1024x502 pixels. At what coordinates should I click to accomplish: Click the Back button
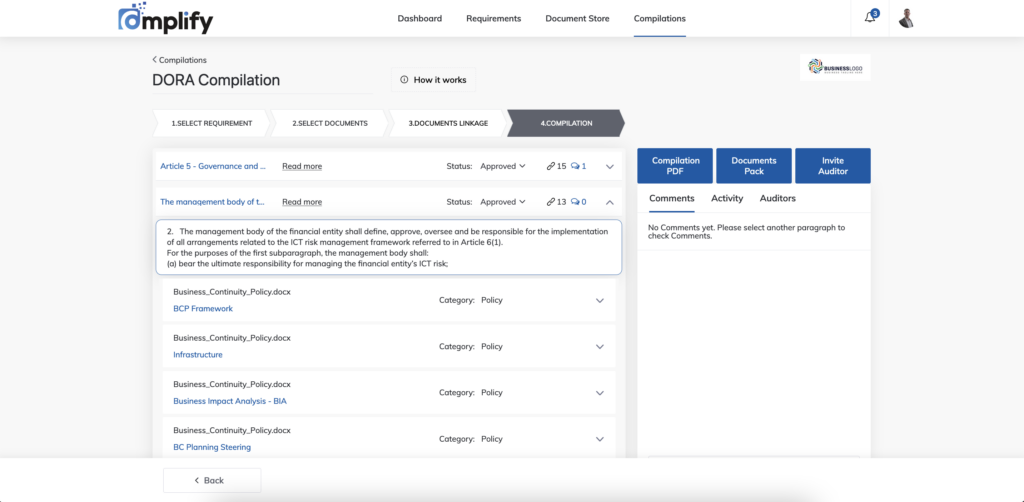[x=212, y=480]
